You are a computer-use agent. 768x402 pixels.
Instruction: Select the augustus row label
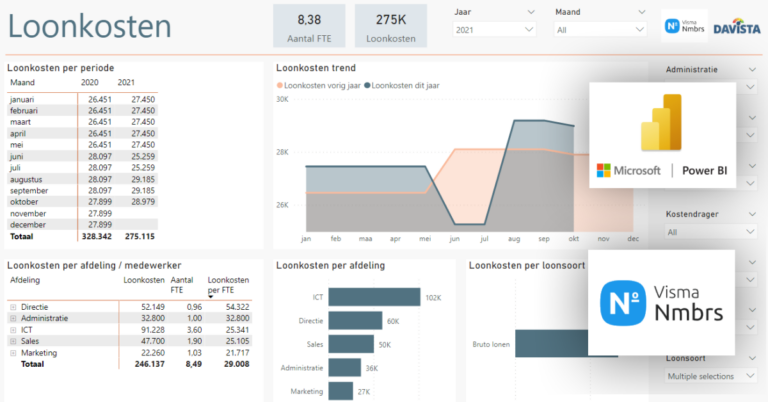click(26, 180)
